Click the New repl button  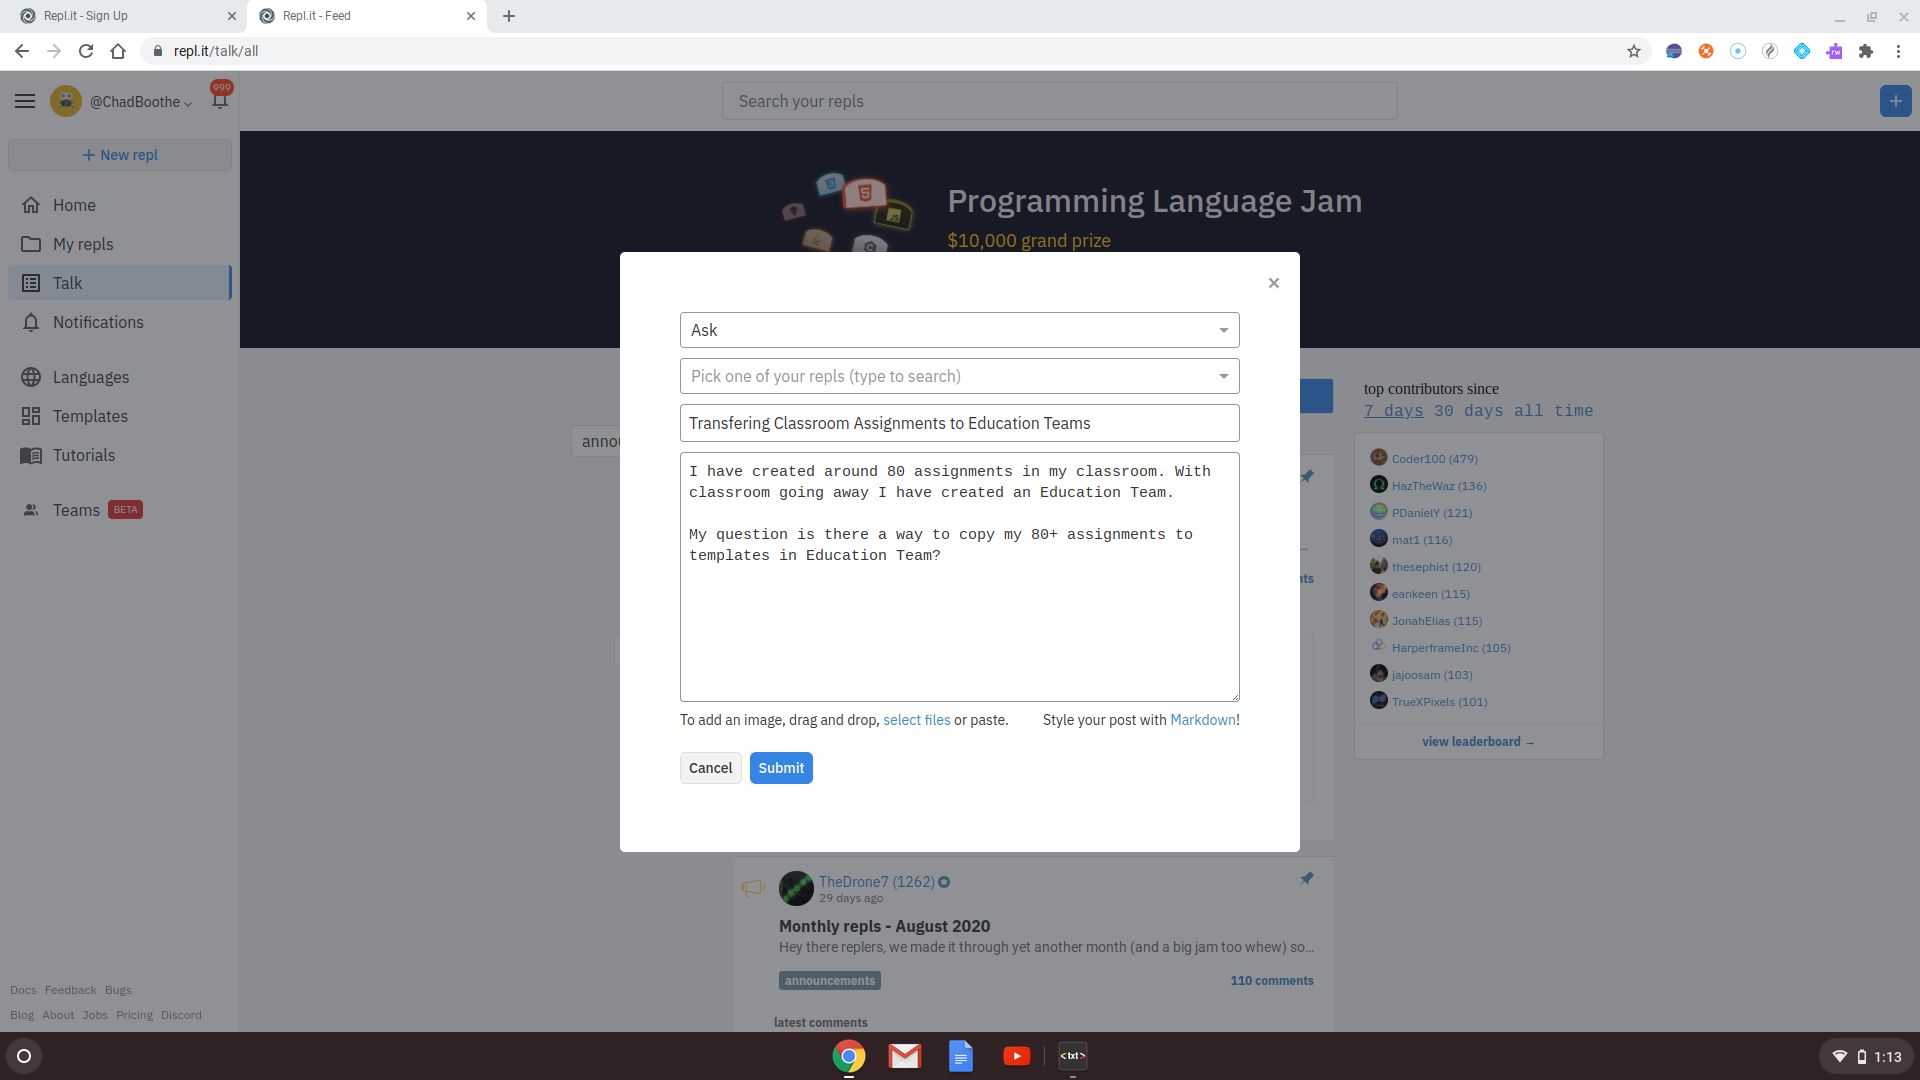tap(120, 155)
